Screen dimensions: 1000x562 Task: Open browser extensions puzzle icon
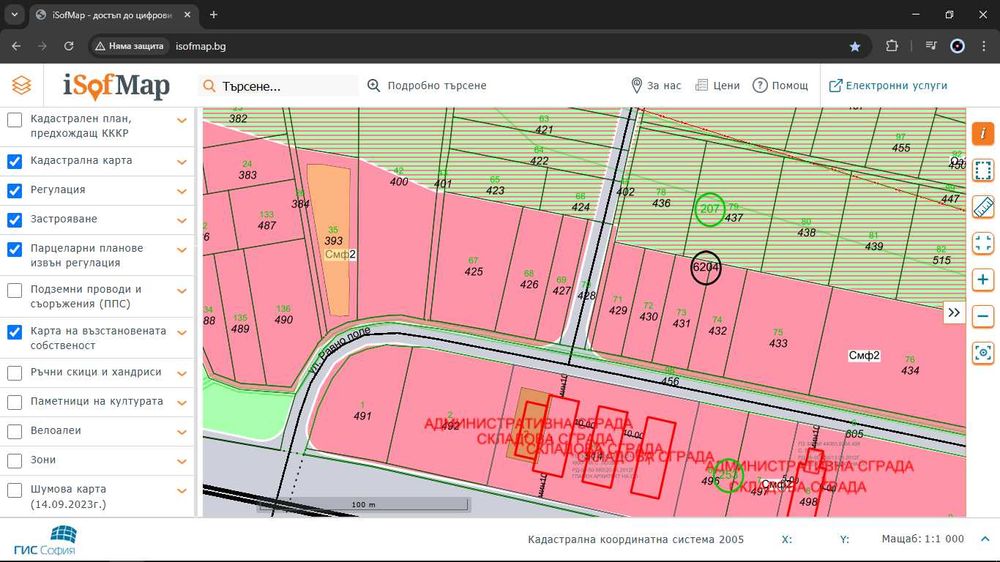pos(892,46)
